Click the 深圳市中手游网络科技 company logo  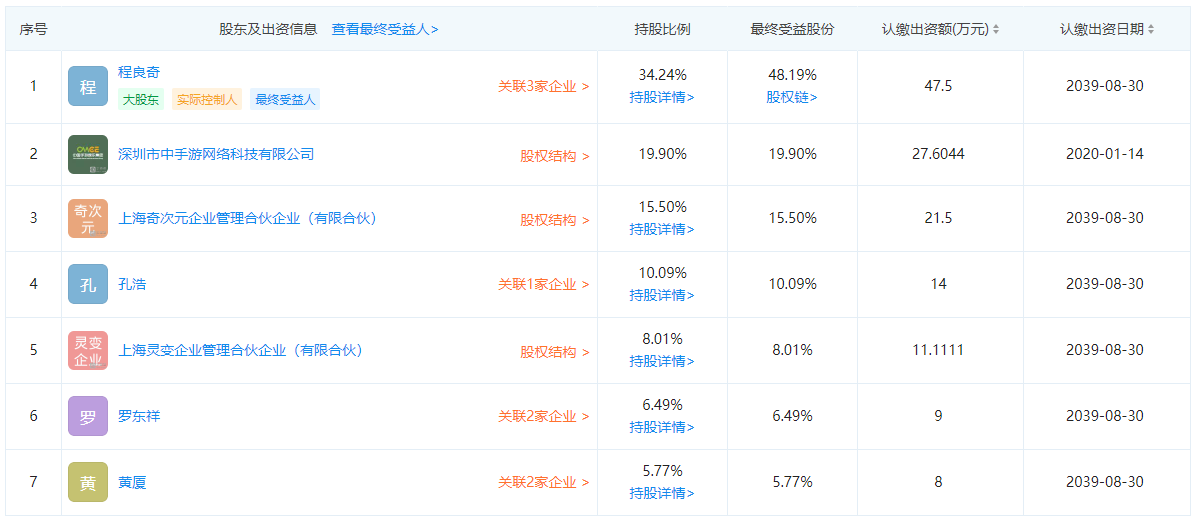(x=88, y=154)
